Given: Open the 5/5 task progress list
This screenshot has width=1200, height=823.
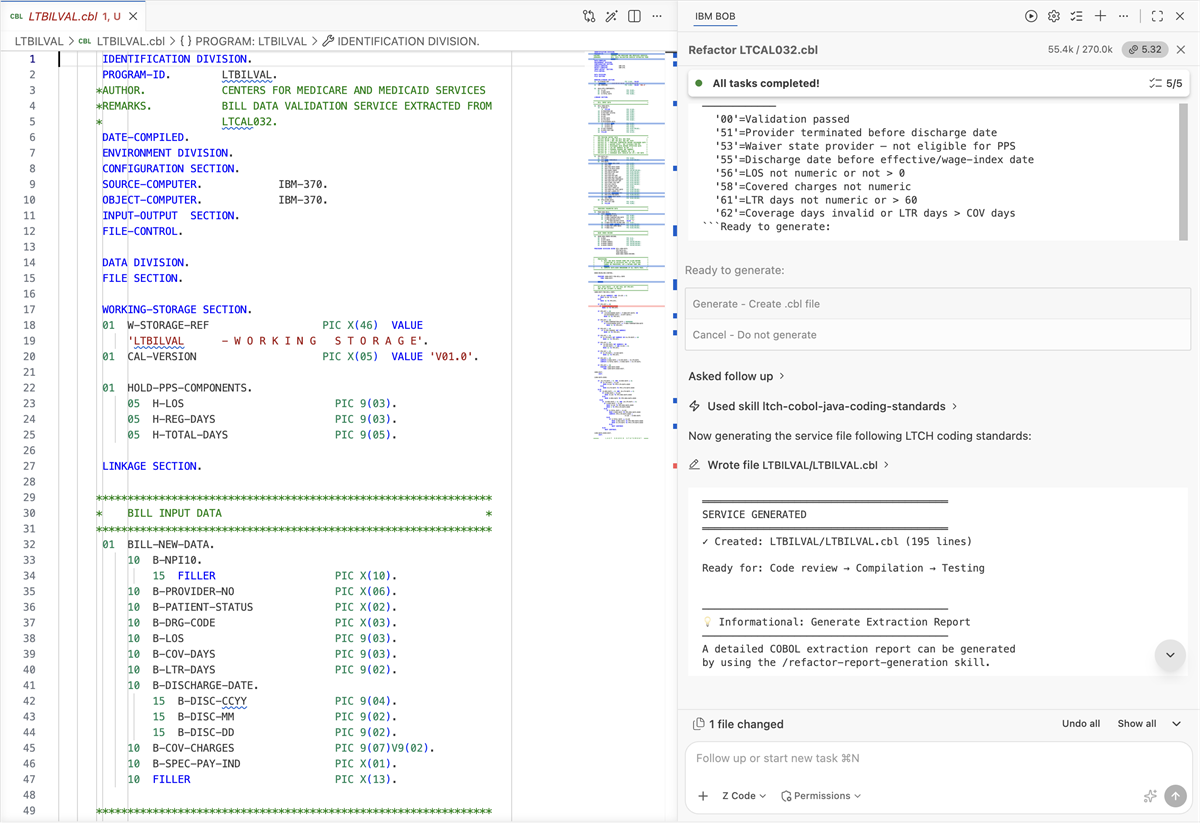Looking at the screenshot, I should click(1166, 83).
